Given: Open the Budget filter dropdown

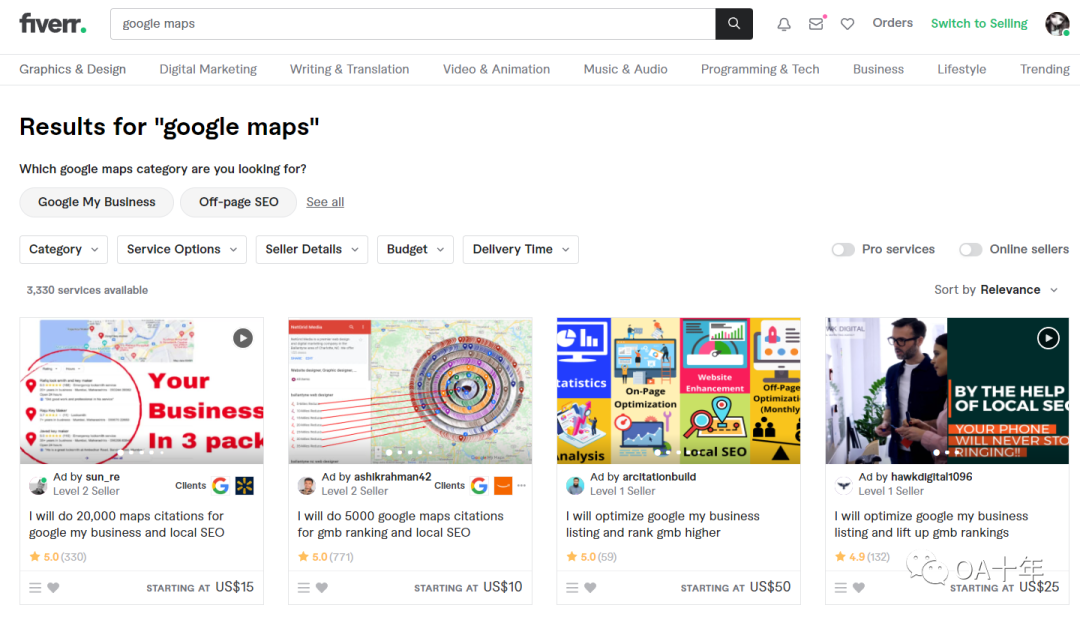Looking at the screenshot, I should point(415,250).
